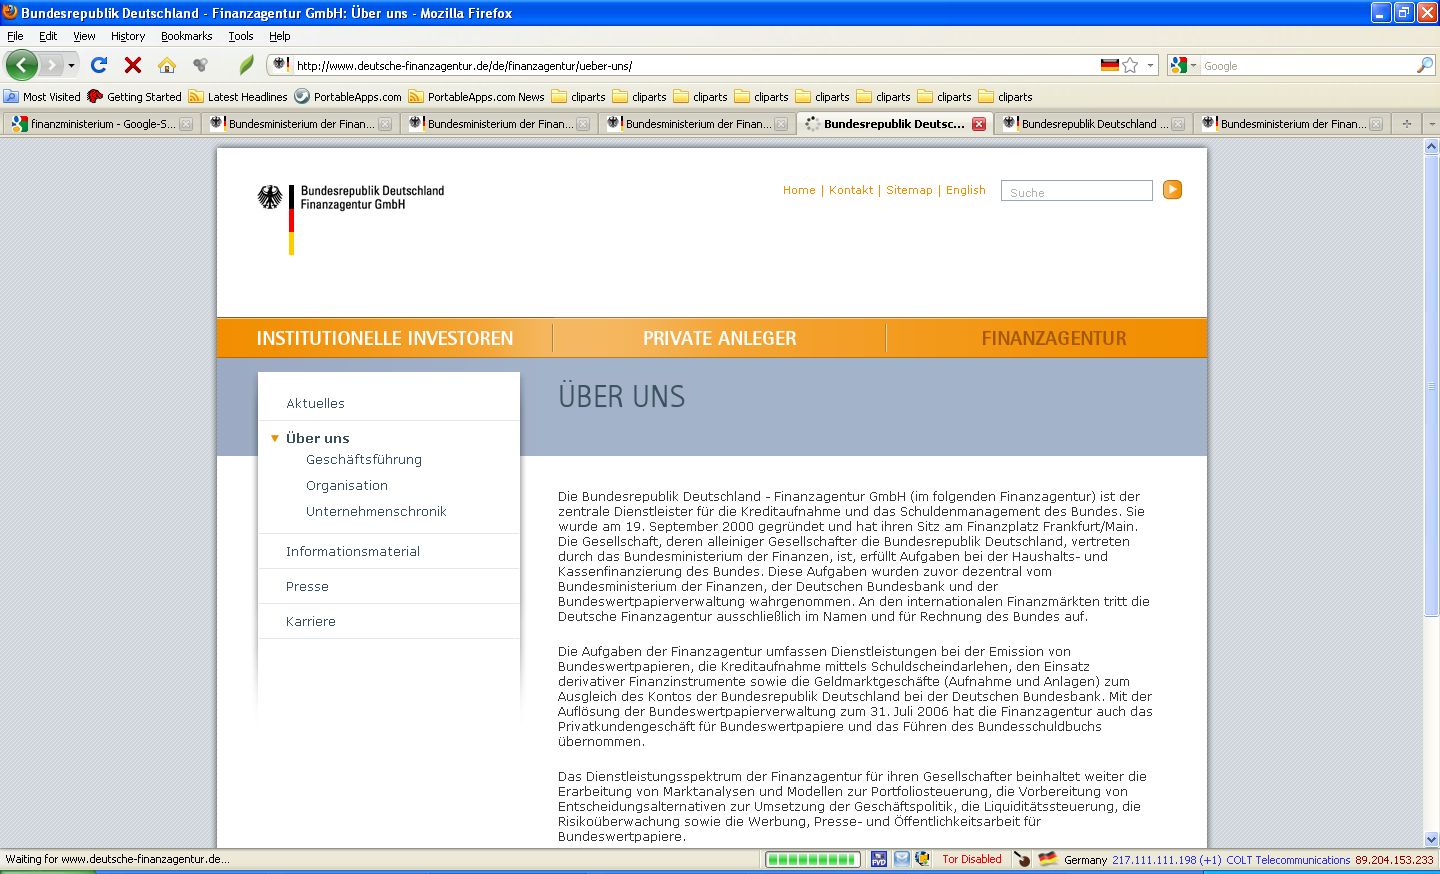This screenshot has height=874, width=1440.
Task: Open the search engine selector dropdown
Action: 1183,65
